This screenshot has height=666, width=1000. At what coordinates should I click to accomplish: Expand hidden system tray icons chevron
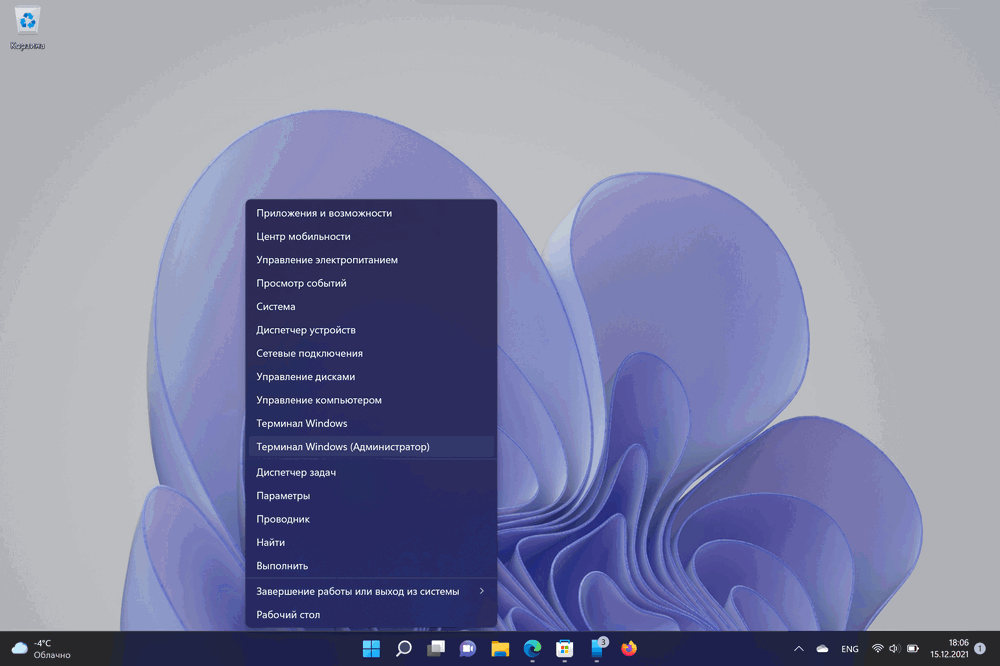tap(798, 649)
